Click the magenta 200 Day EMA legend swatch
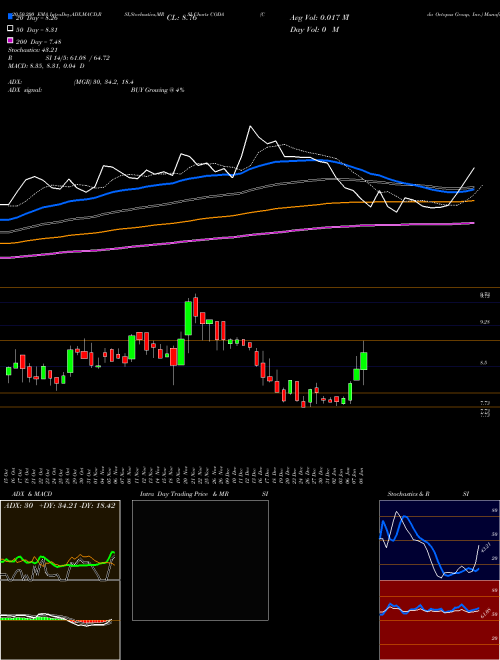 pyautogui.click(x=10, y=40)
